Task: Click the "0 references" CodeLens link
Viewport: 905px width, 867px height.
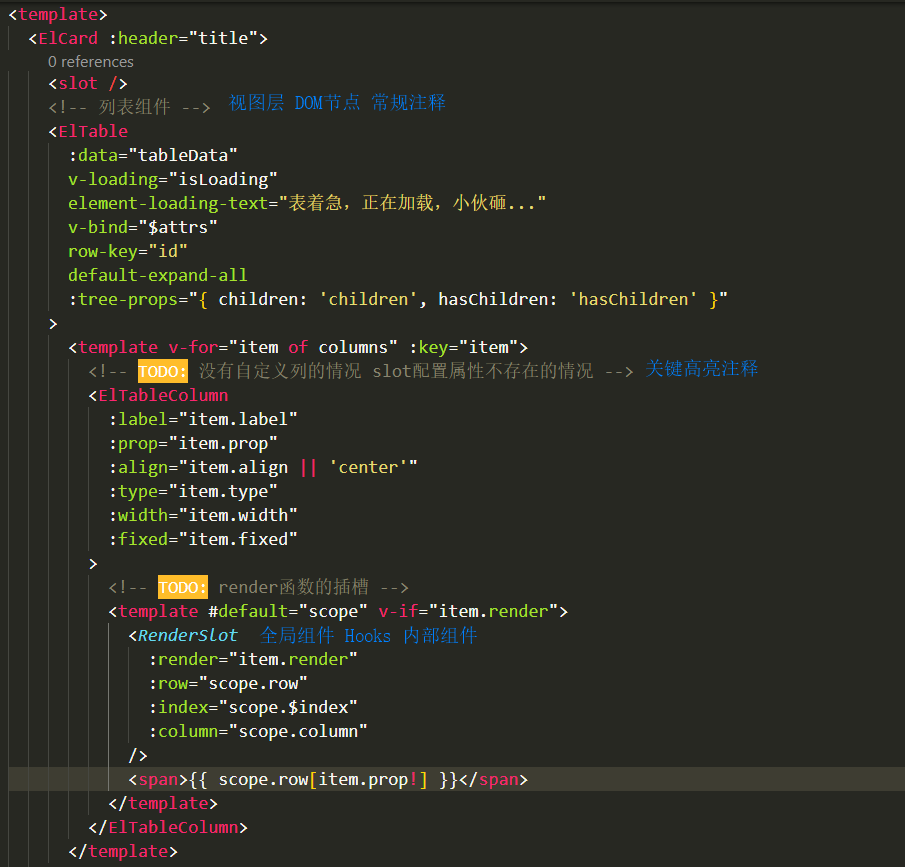Action: [x=91, y=62]
